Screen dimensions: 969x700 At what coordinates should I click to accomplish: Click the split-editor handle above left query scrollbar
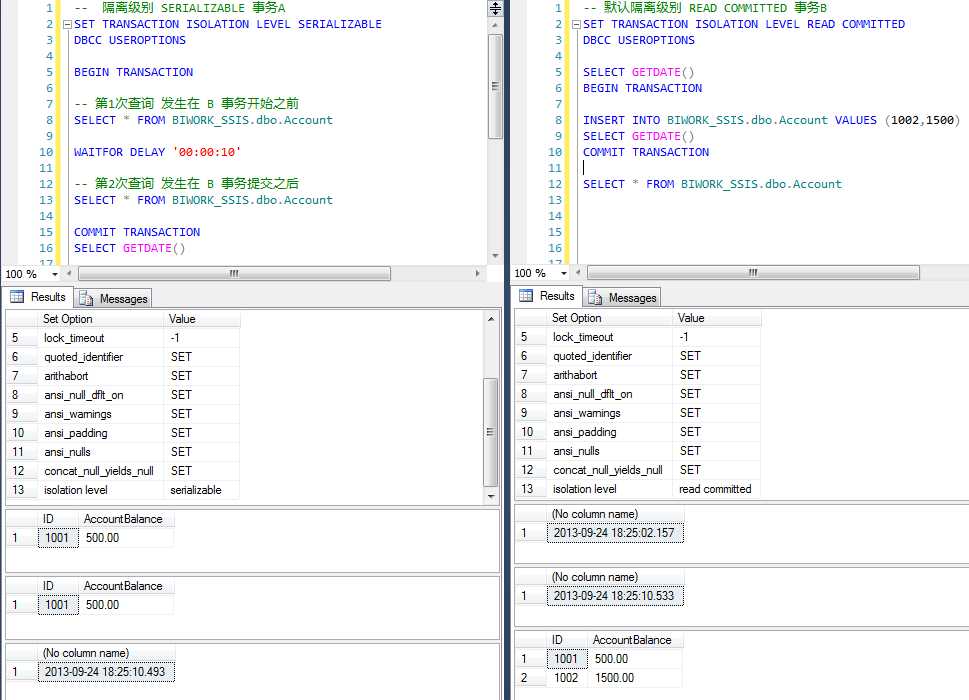click(x=495, y=8)
